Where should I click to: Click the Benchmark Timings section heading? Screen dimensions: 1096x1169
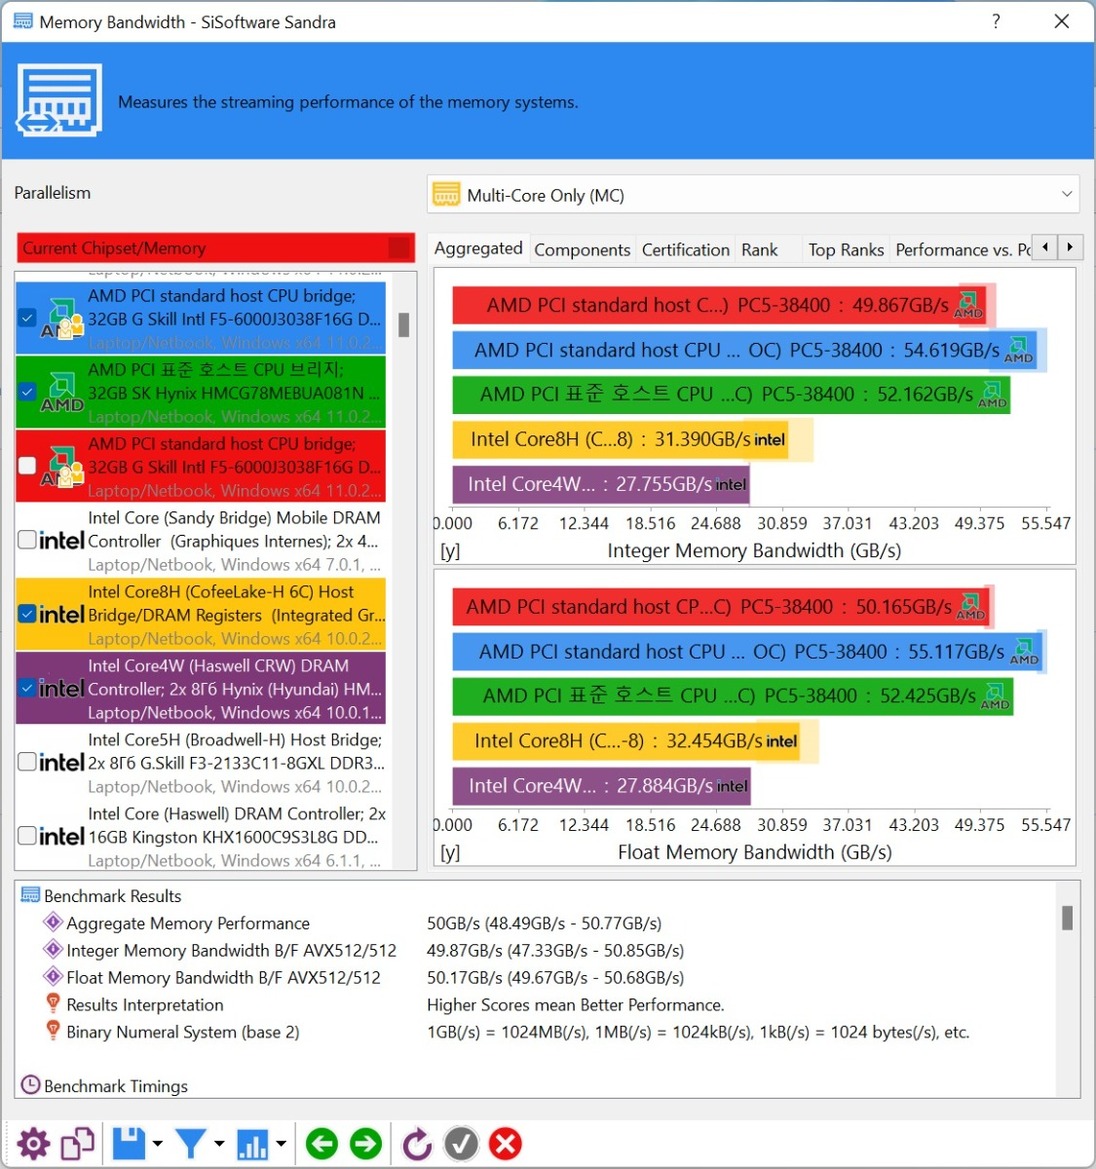point(116,1086)
